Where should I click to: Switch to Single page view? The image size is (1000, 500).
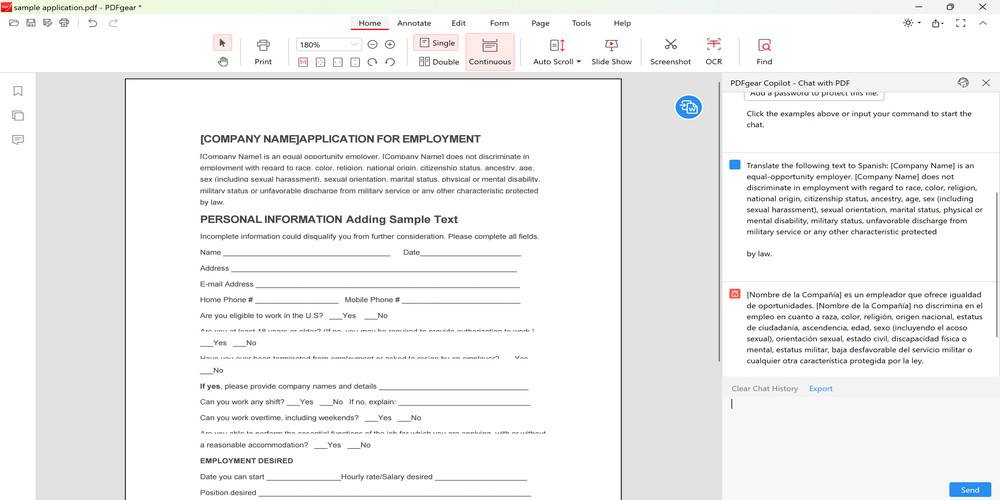tap(437, 43)
